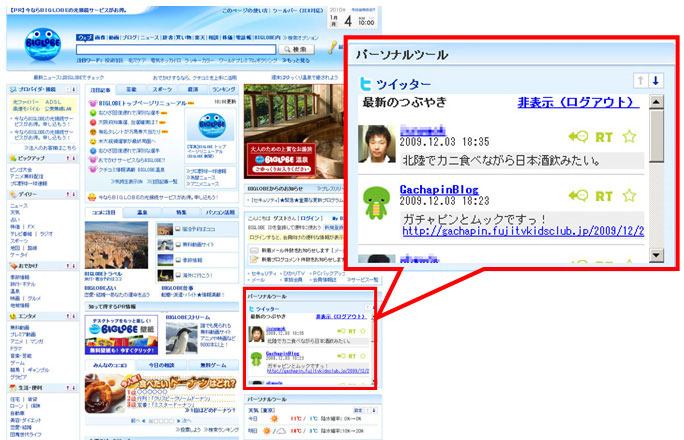Move Twitter tool down using enlarged blue arrow
Viewport: 684px width, 440px height.
pyautogui.click(x=656, y=80)
